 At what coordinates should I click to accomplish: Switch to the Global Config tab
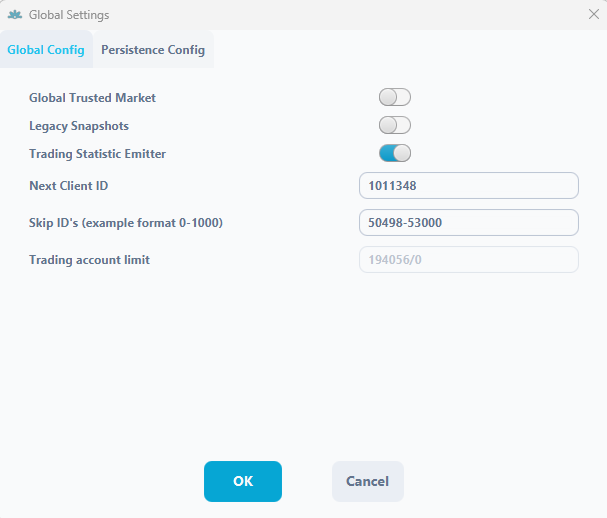pyautogui.click(x=46, y=50)
